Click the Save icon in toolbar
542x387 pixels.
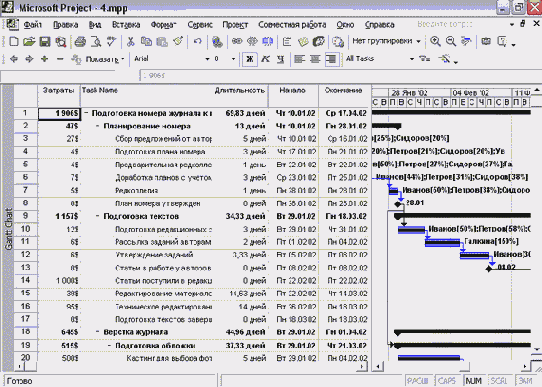click(x=45, y=42)
